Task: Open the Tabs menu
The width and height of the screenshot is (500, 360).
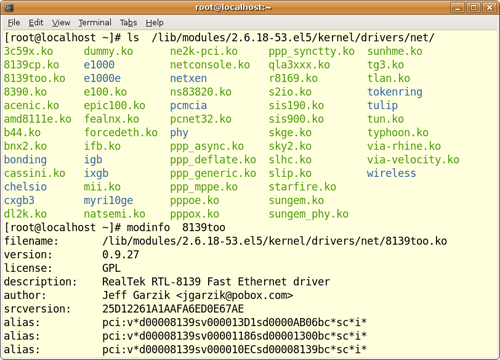Action: 128,23
